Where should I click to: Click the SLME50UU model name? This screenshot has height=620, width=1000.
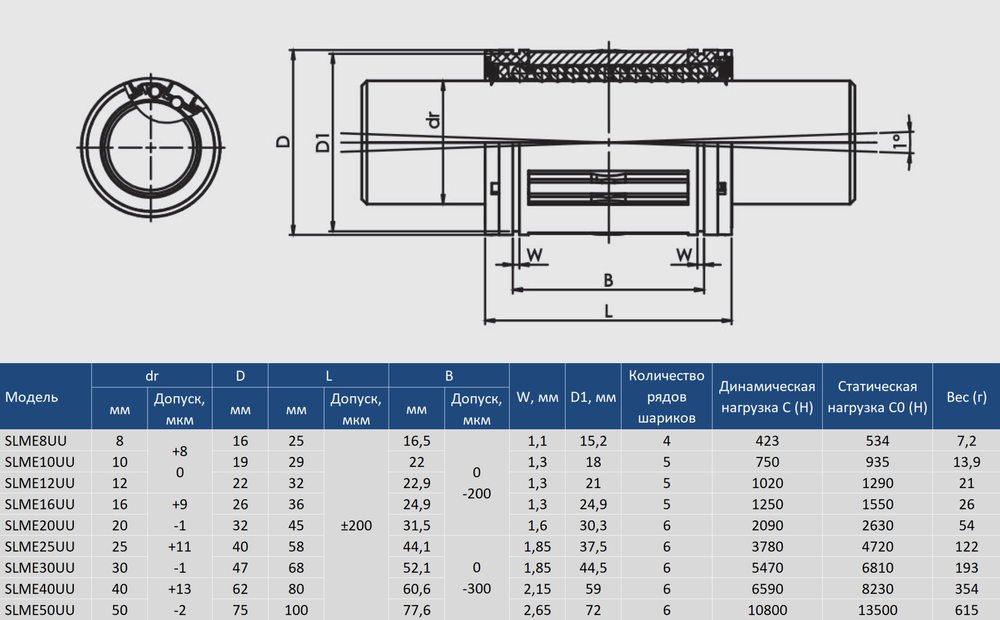click(39, 609)
